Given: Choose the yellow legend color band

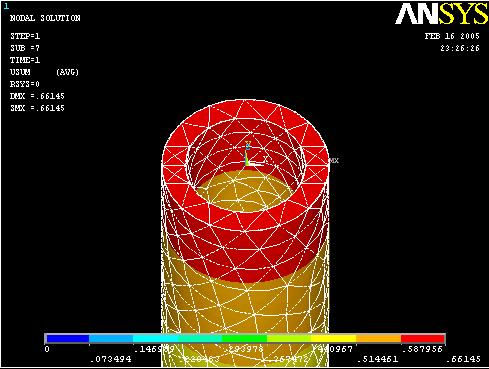Looking at the screenshot, I should click(334, 339).
